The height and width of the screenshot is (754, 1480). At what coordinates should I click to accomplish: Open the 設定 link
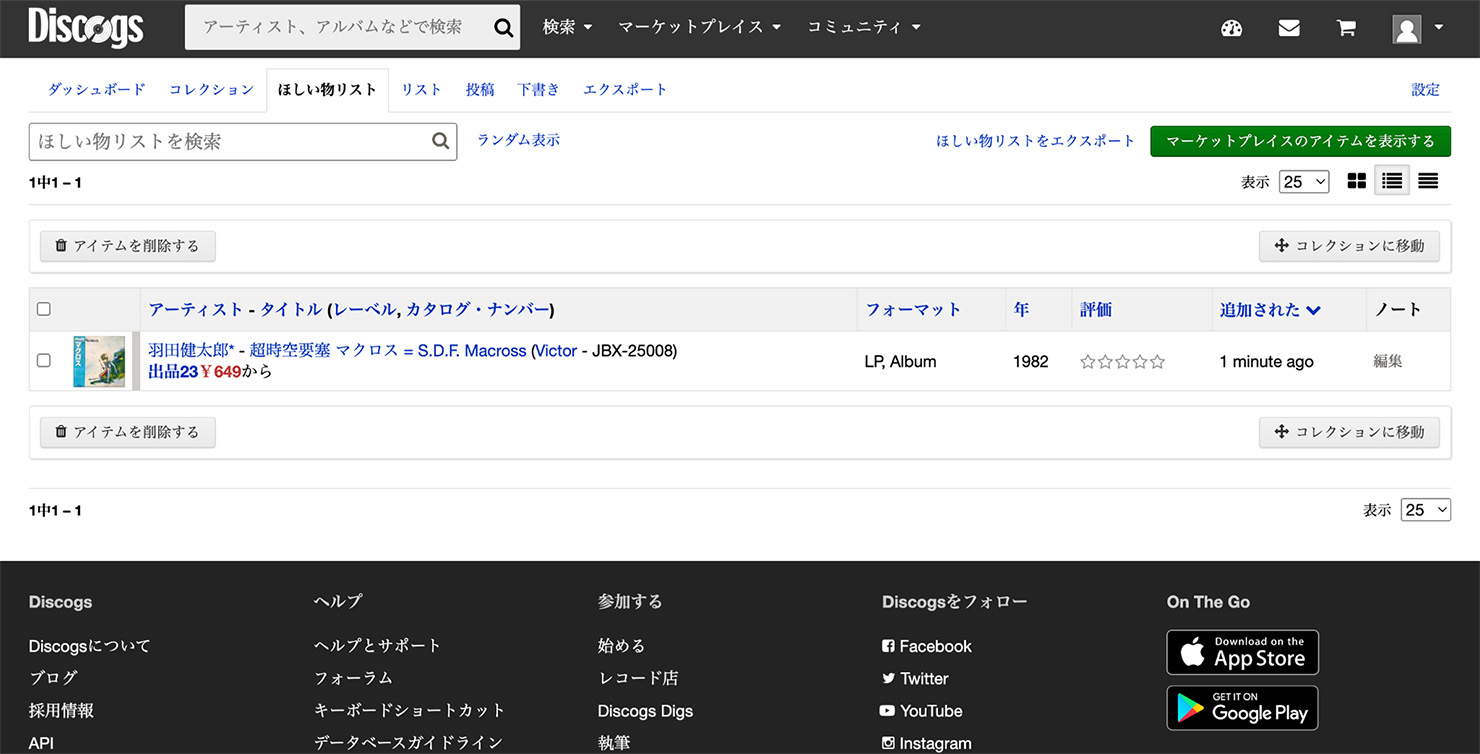coord(1426,89)
